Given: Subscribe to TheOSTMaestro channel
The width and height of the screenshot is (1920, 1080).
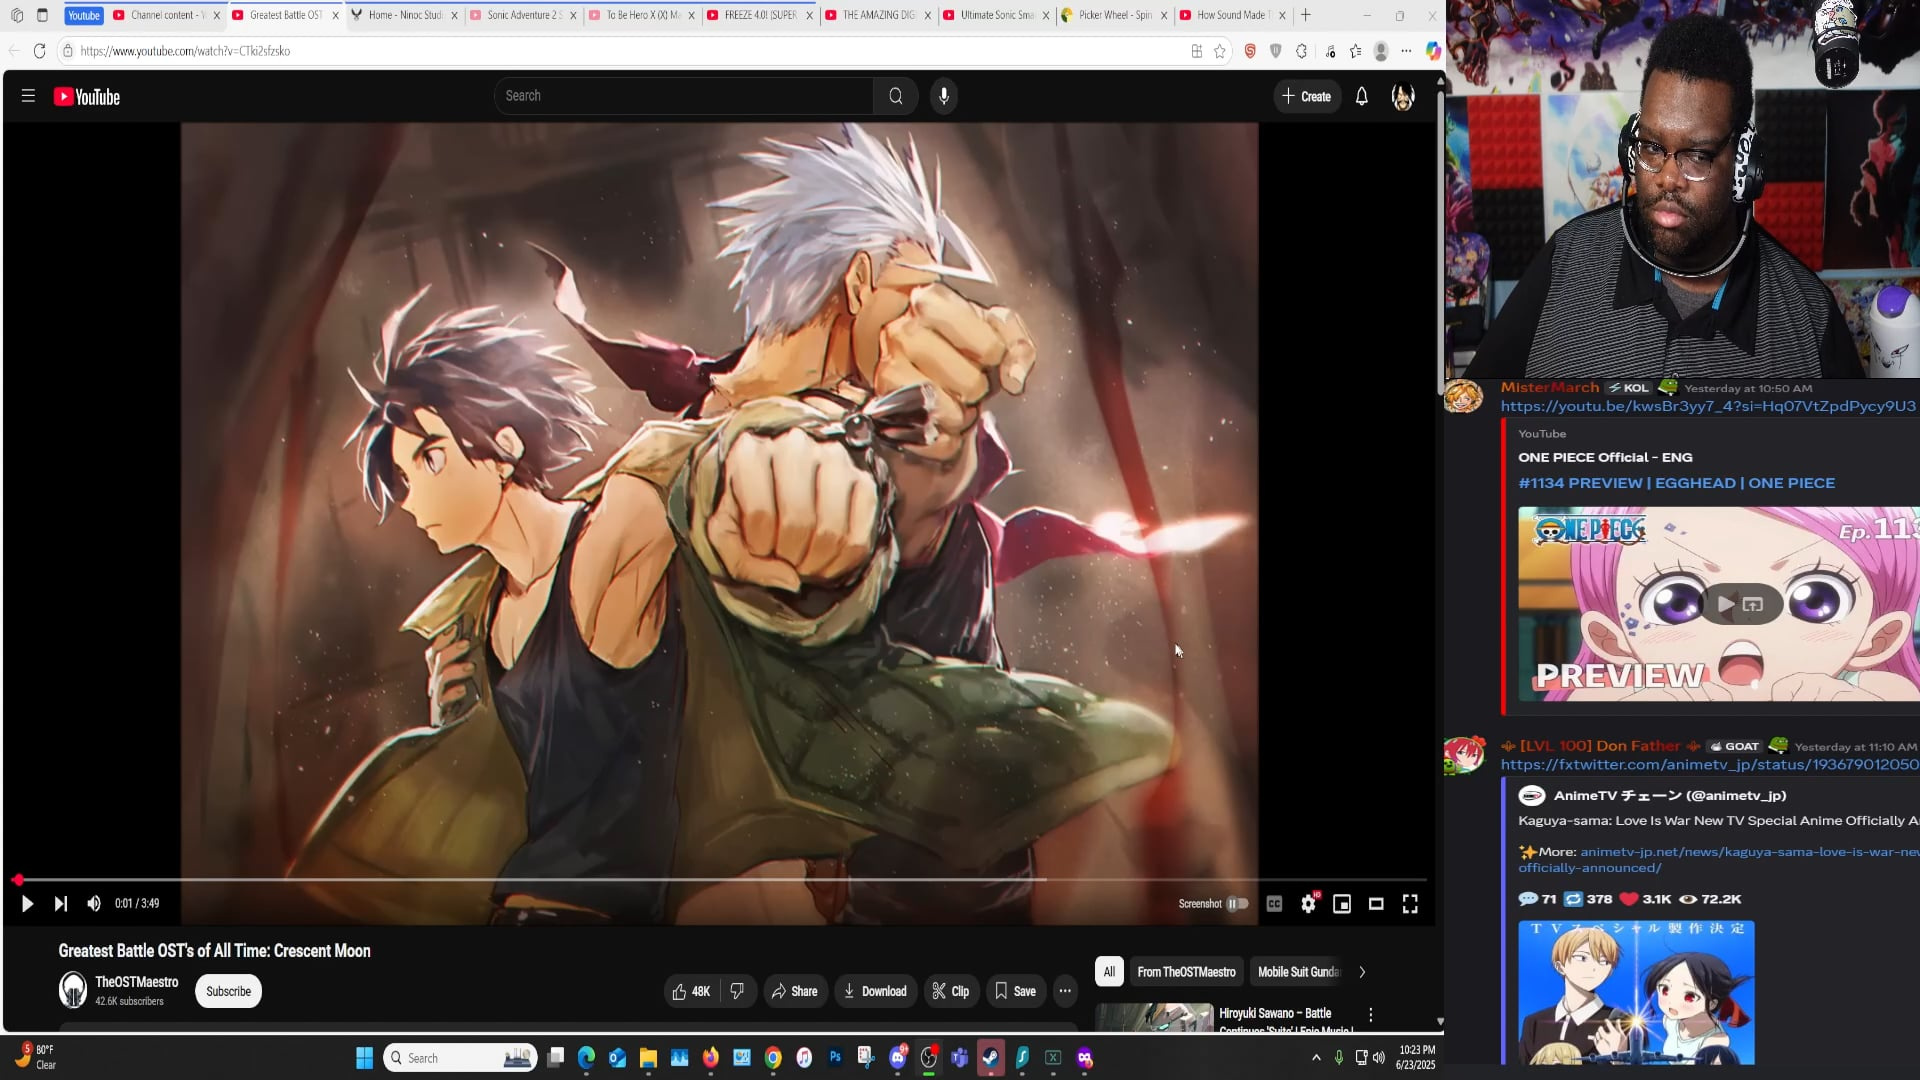Looking at the screenshot, I should pos(228,991).
